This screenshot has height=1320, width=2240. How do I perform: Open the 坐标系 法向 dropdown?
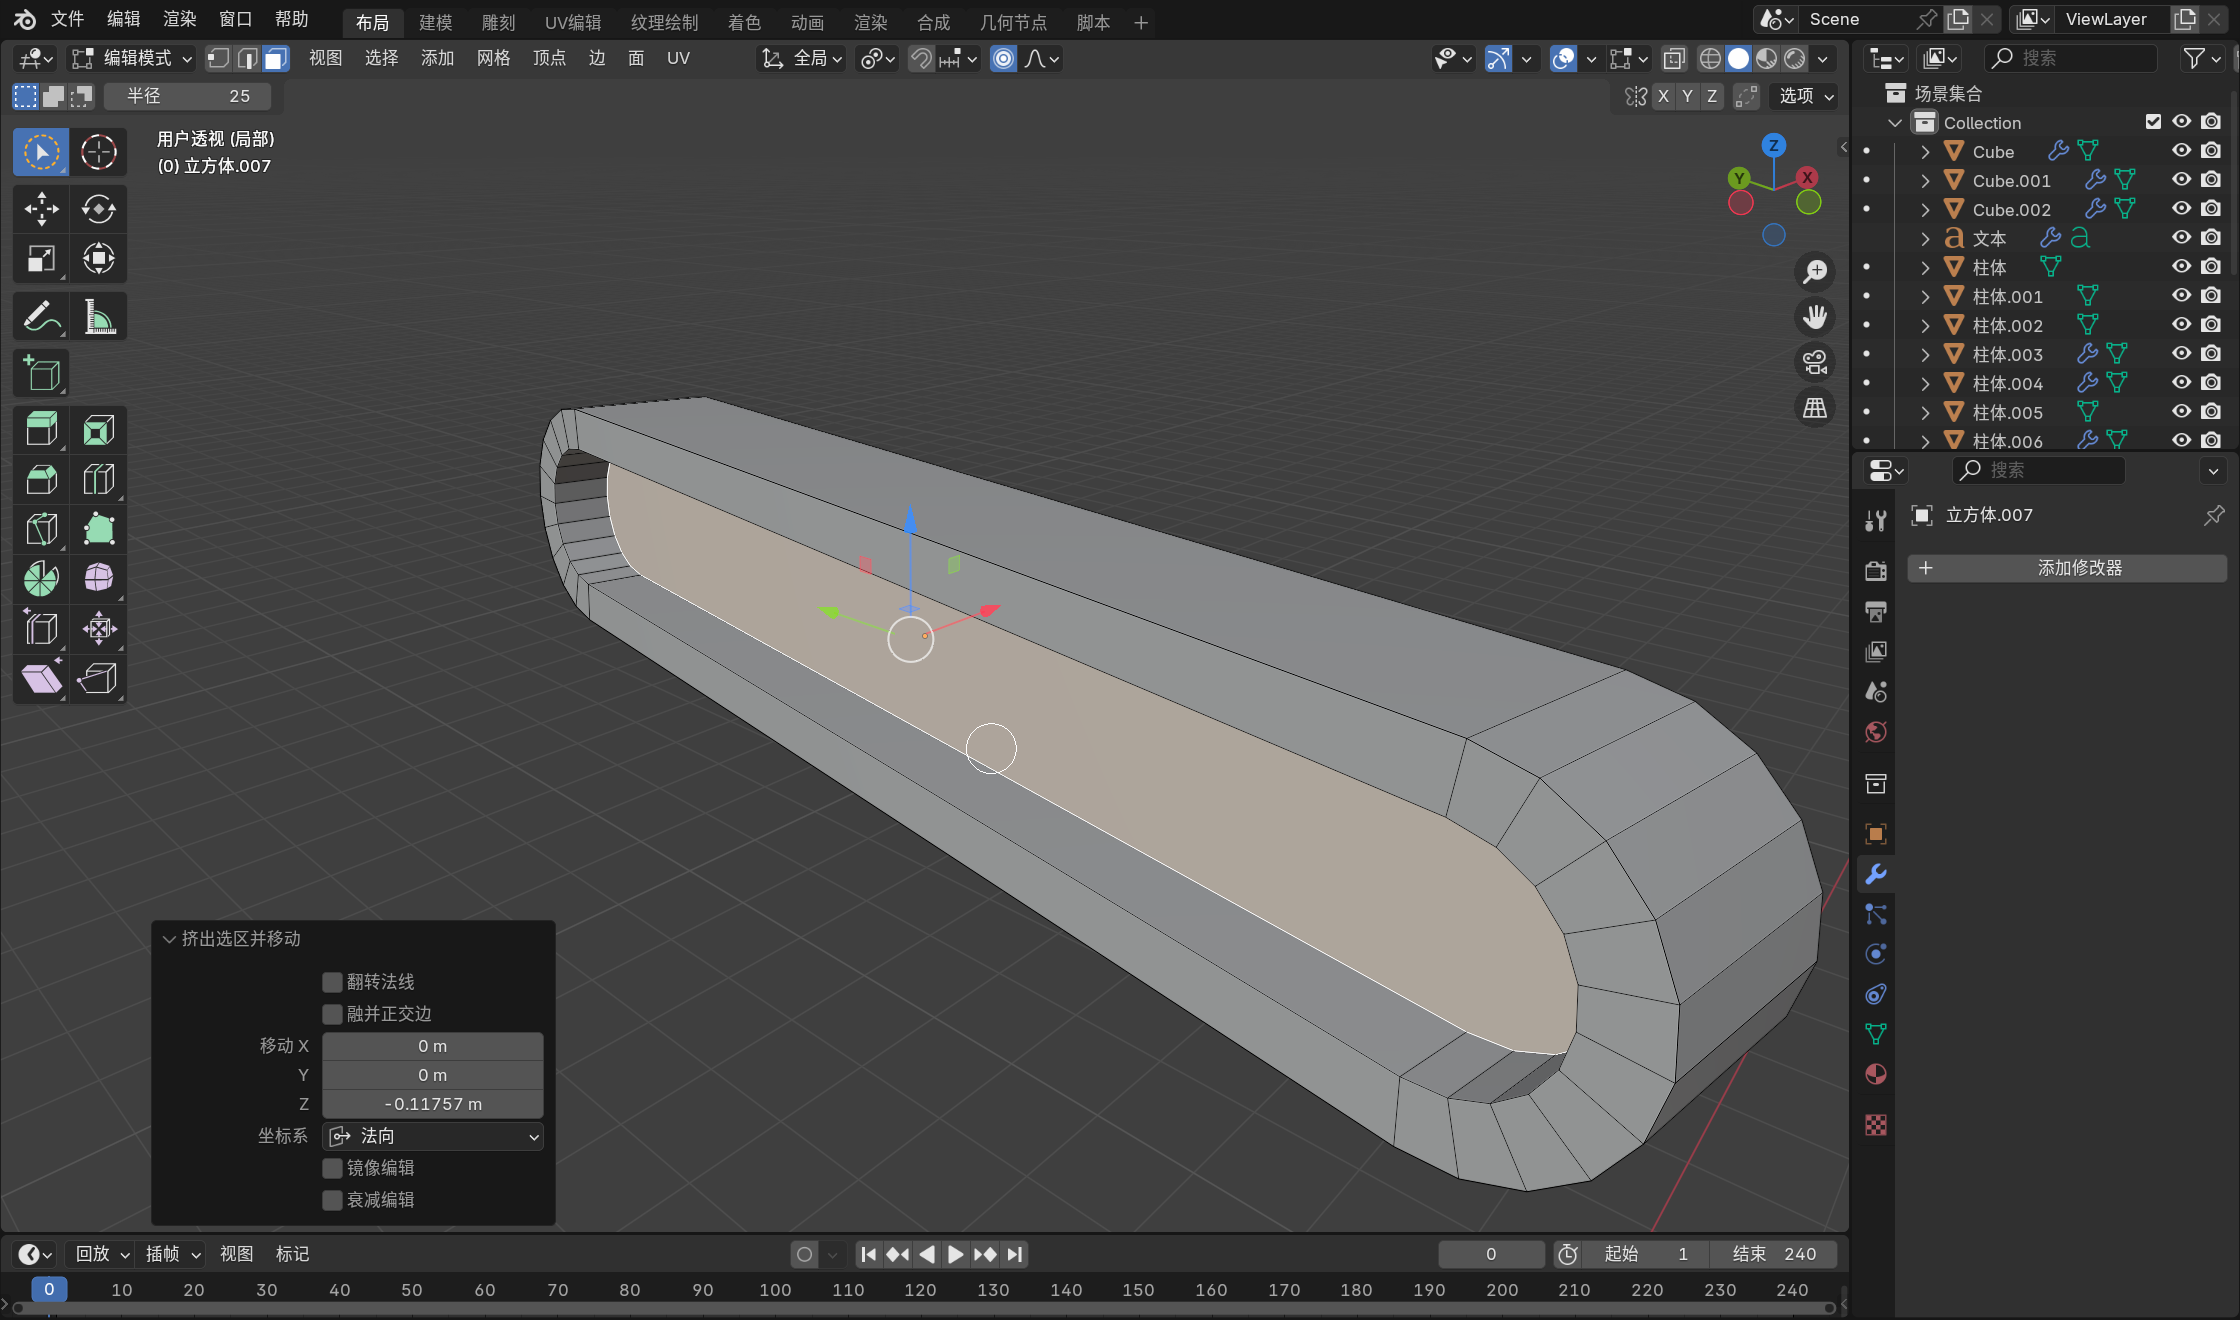click(x=433, y=1136)
